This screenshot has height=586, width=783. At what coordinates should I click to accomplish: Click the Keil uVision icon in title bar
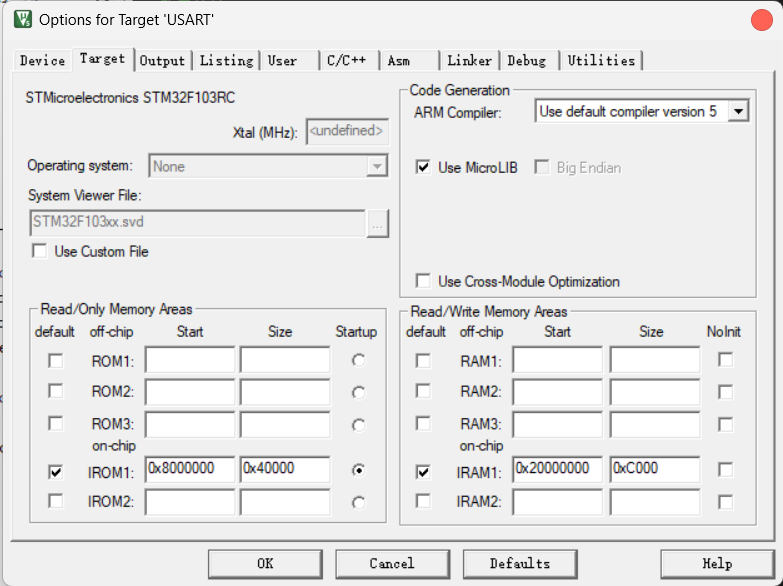pos(22,19)
